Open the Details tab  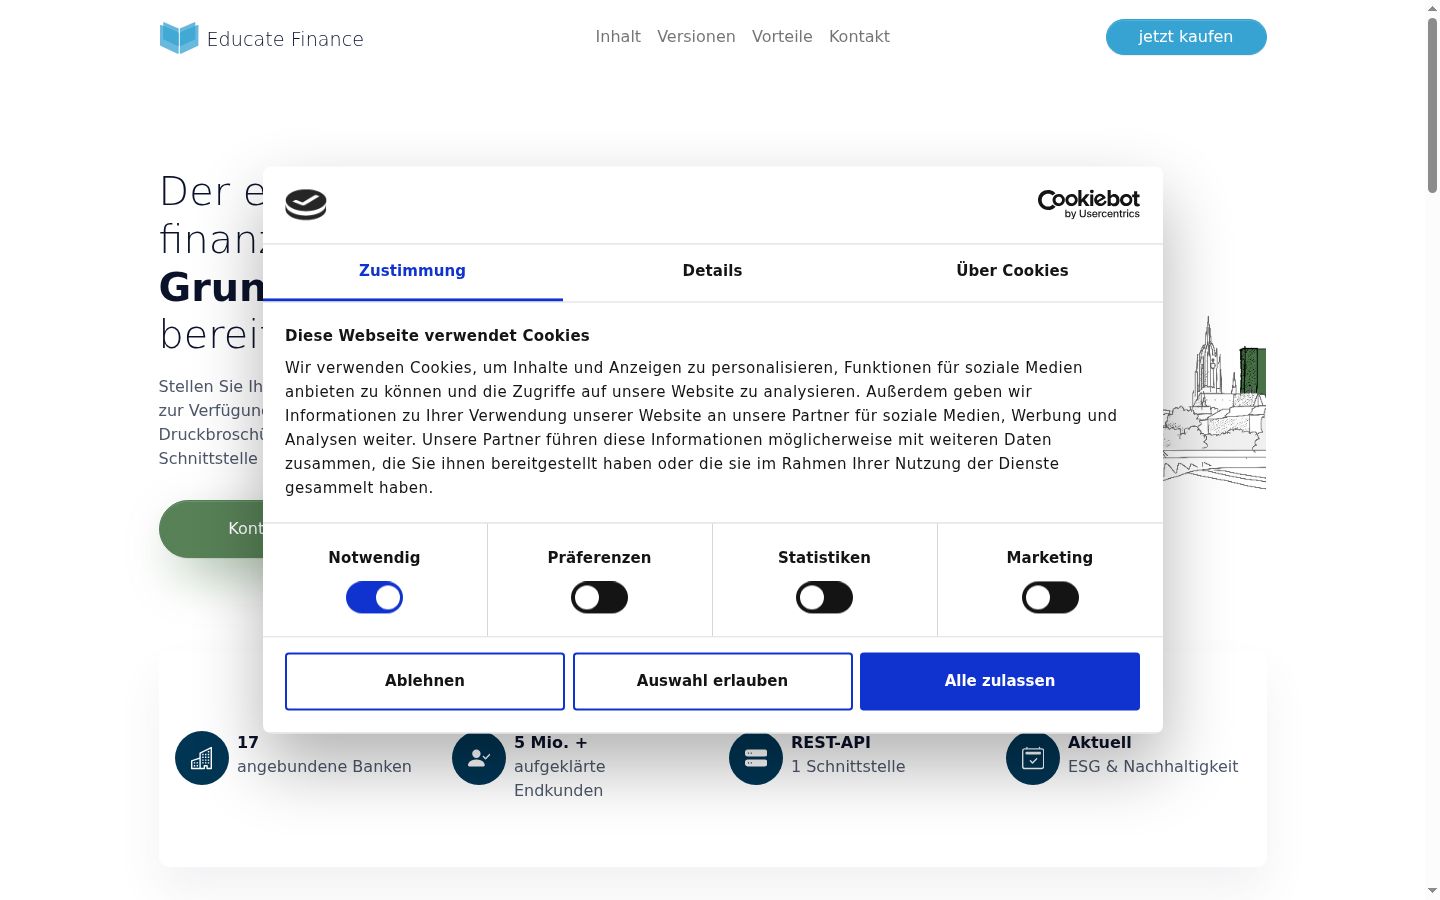712,271
